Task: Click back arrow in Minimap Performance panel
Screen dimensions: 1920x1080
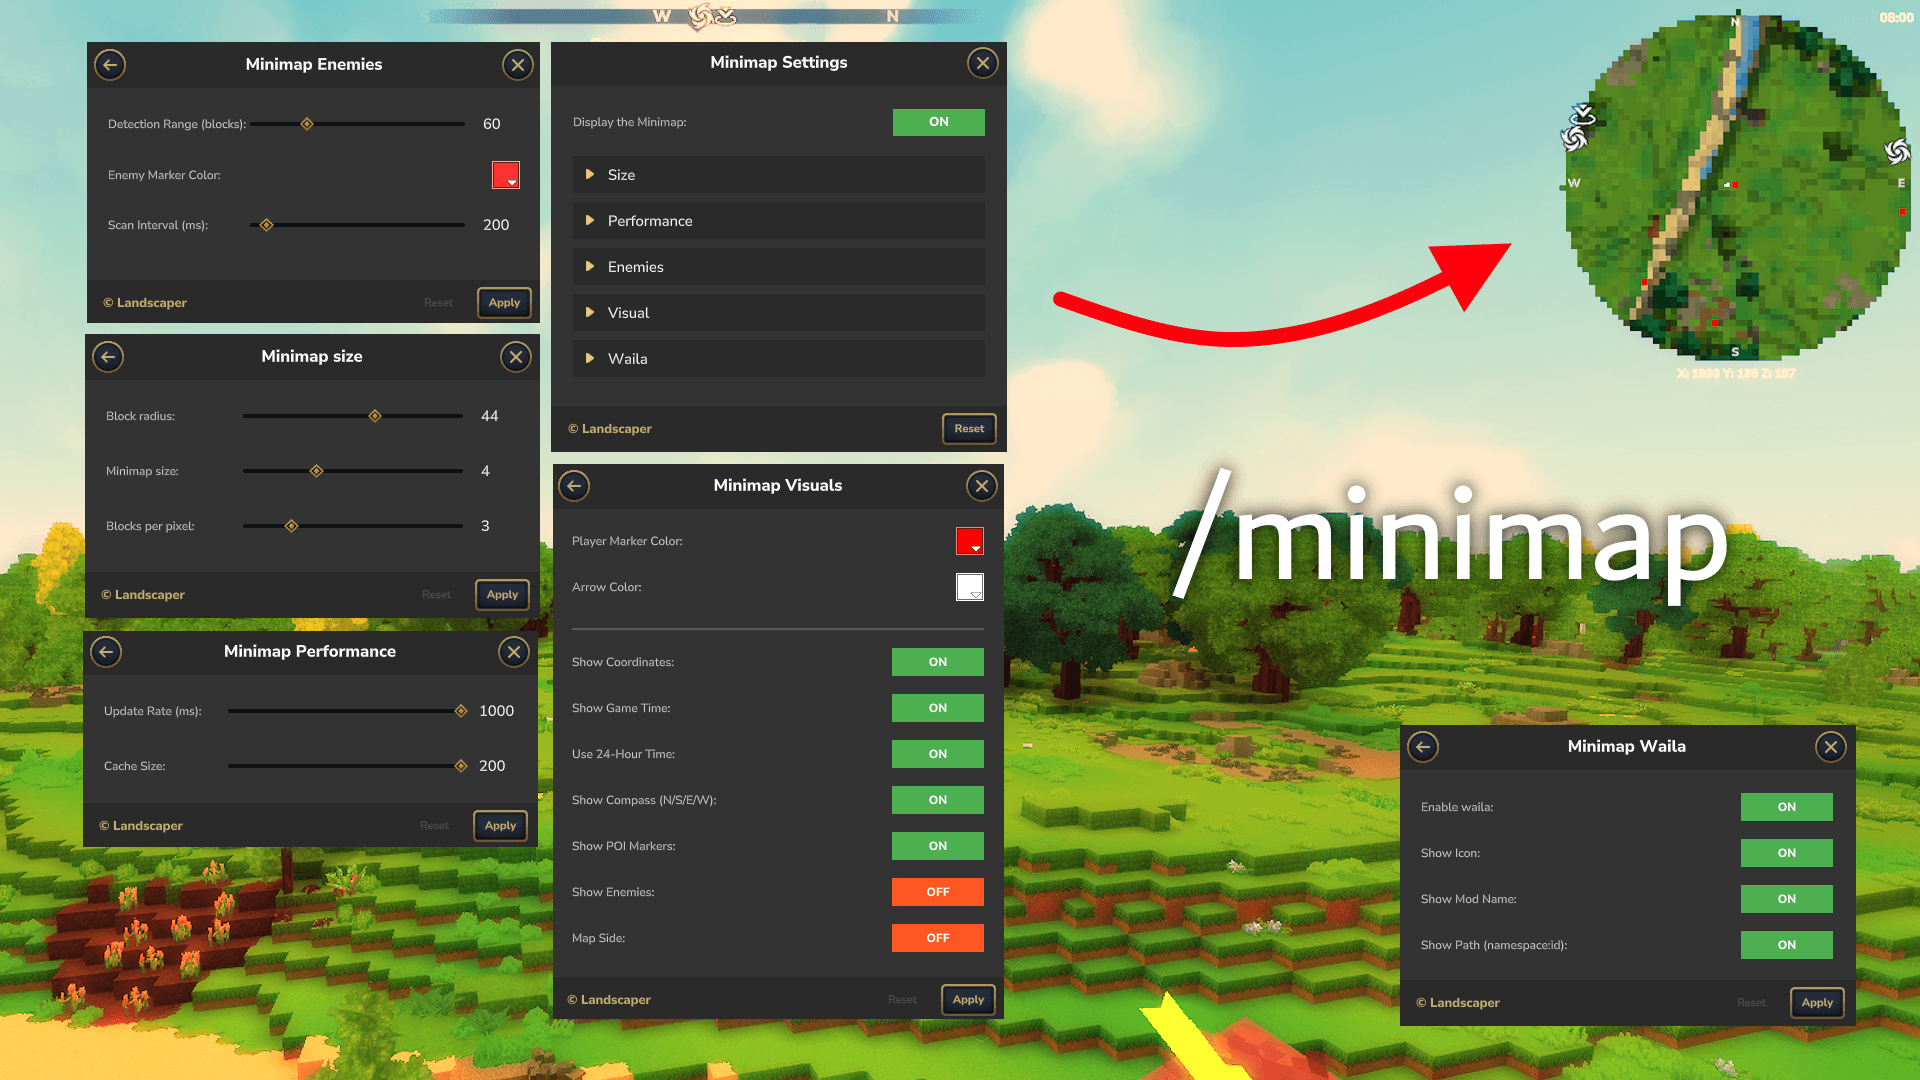Action: (106, 652)
